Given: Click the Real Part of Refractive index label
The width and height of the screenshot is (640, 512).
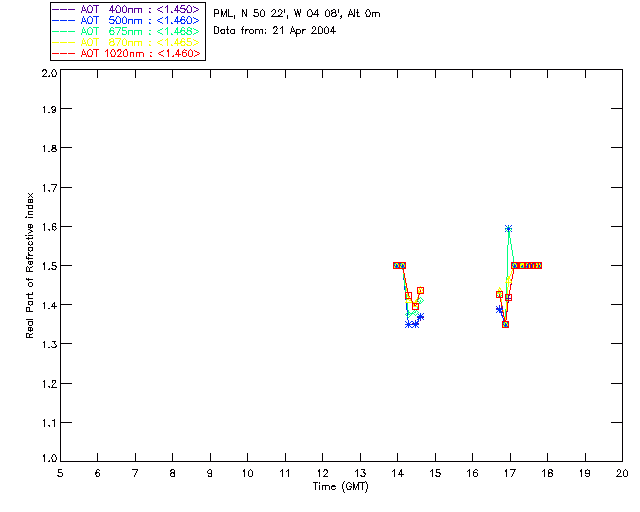Looking at the screenshot, I should point(29,265).
